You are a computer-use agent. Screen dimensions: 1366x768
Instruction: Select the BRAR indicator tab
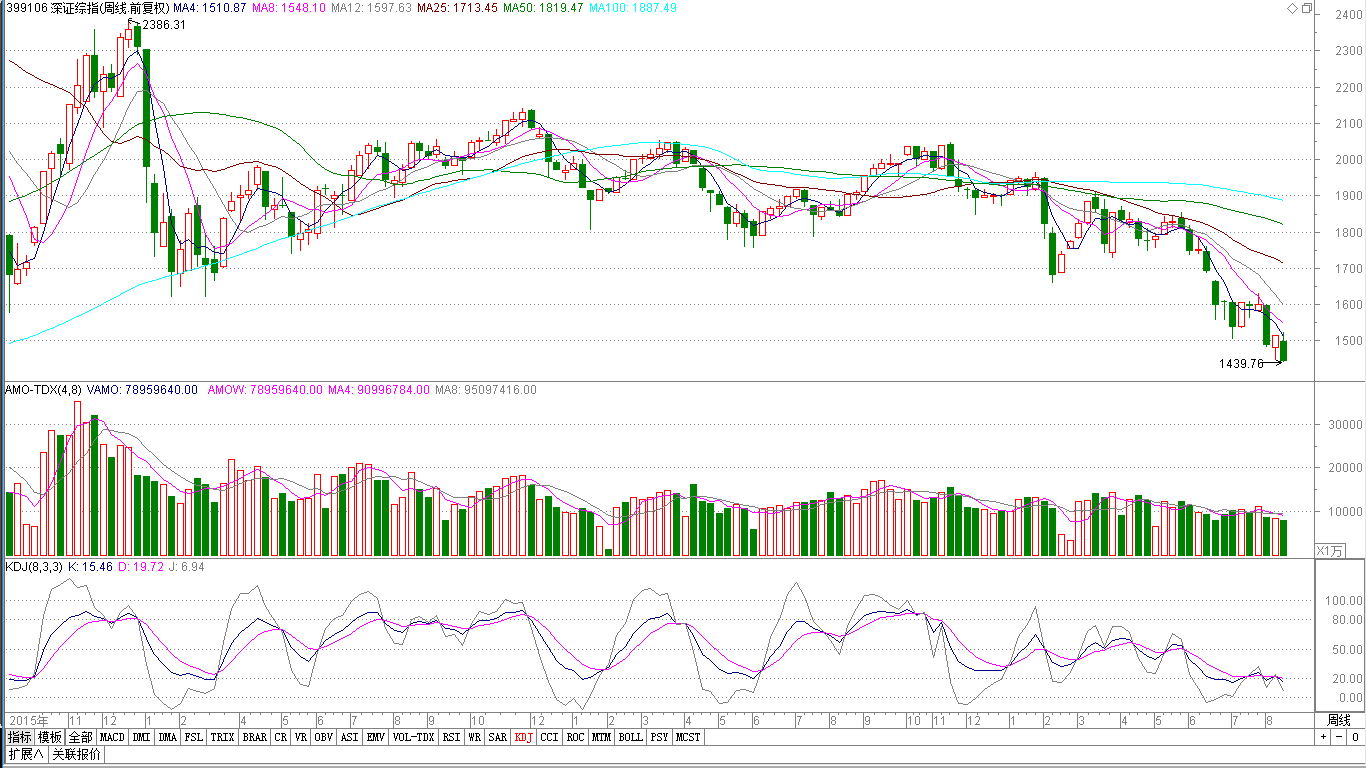click(x=255, y=737)
